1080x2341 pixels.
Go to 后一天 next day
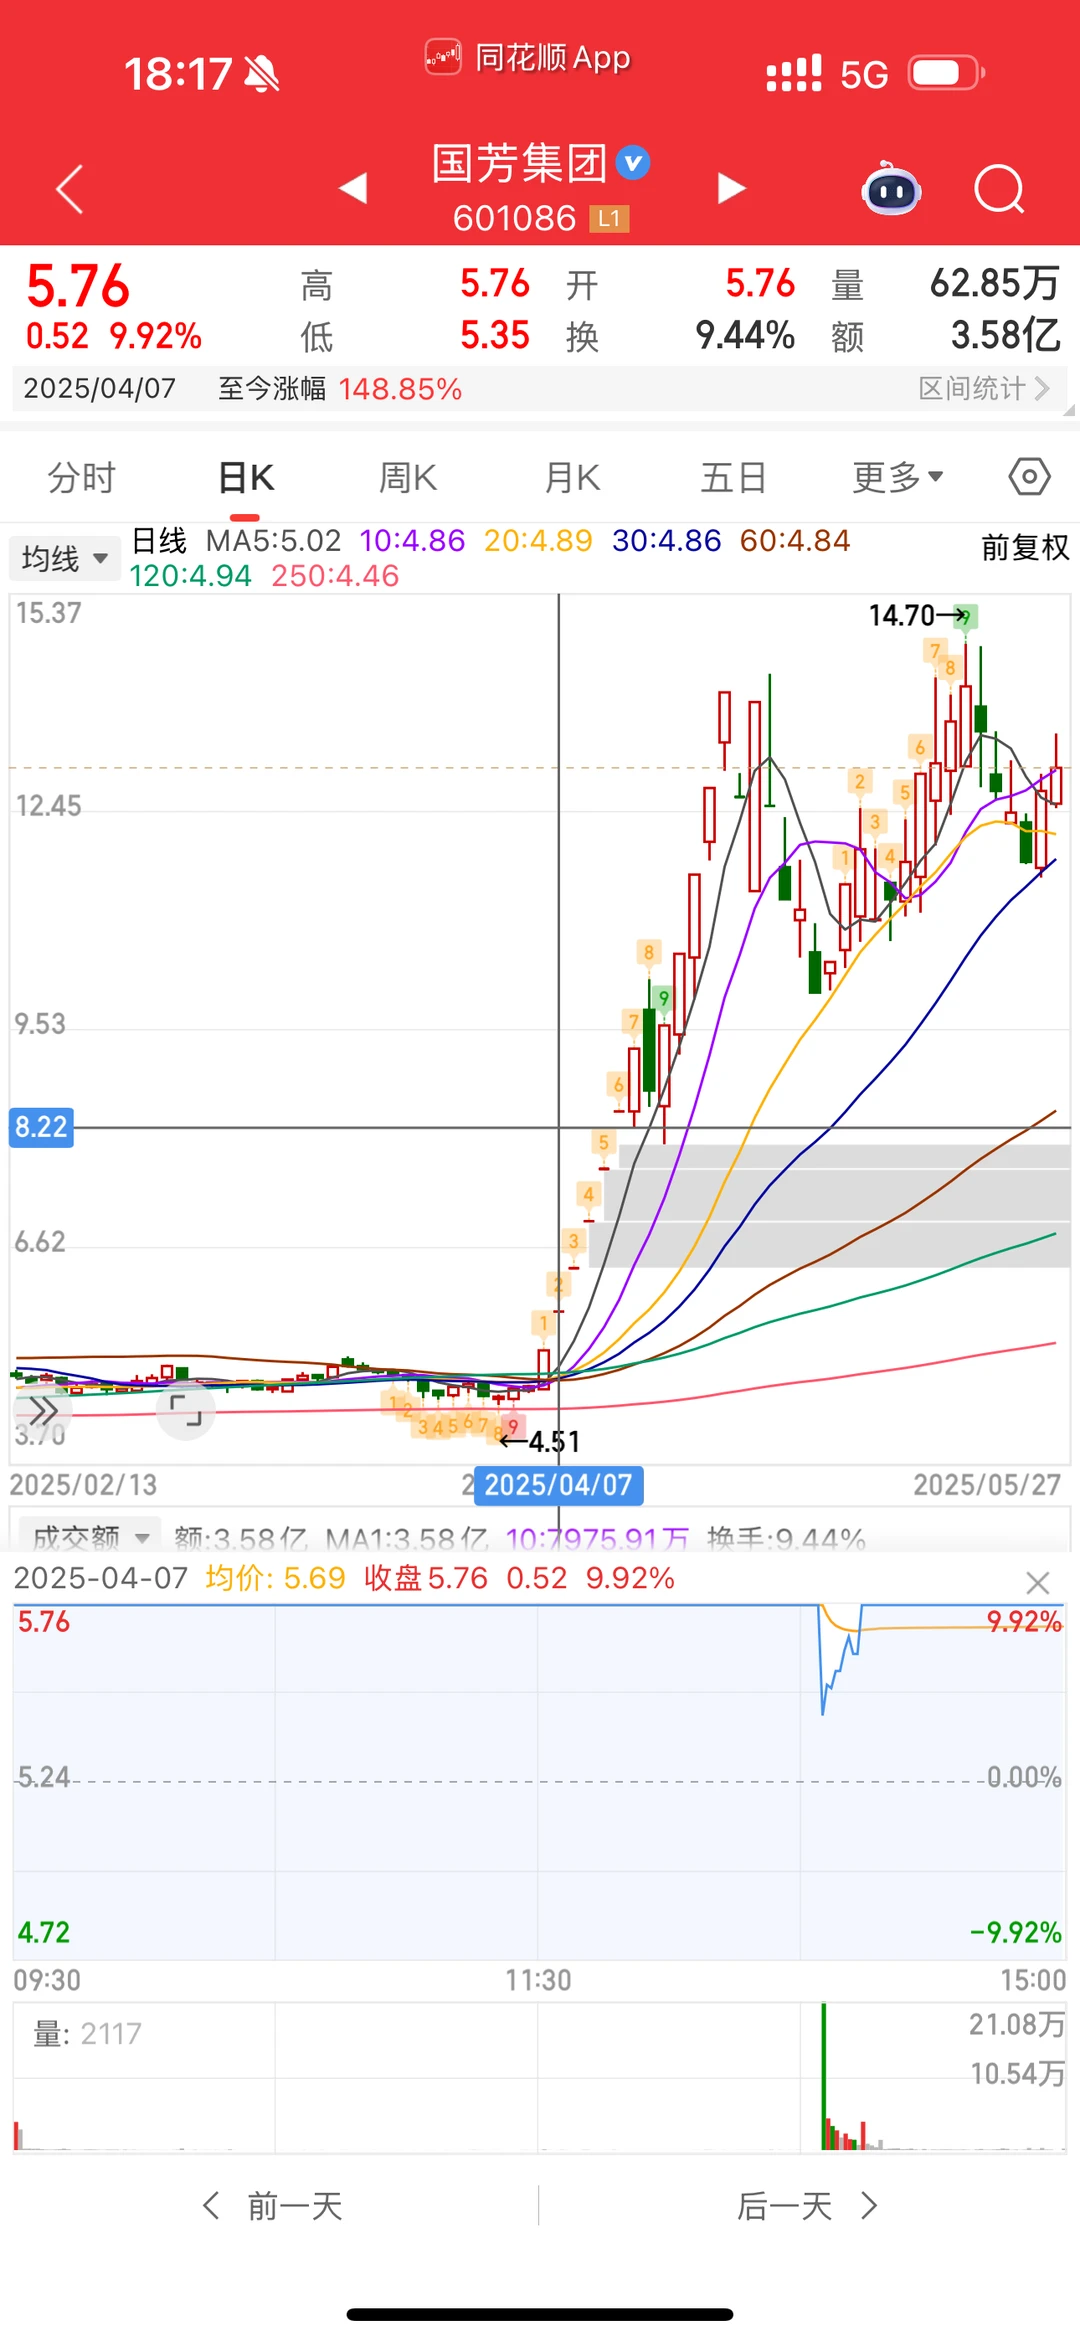click(808, 2205)
